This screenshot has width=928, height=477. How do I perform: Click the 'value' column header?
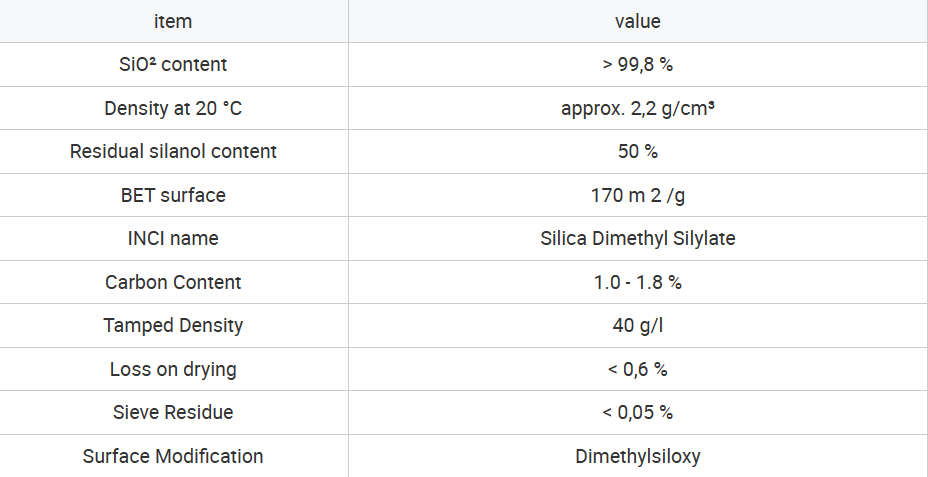637,21
